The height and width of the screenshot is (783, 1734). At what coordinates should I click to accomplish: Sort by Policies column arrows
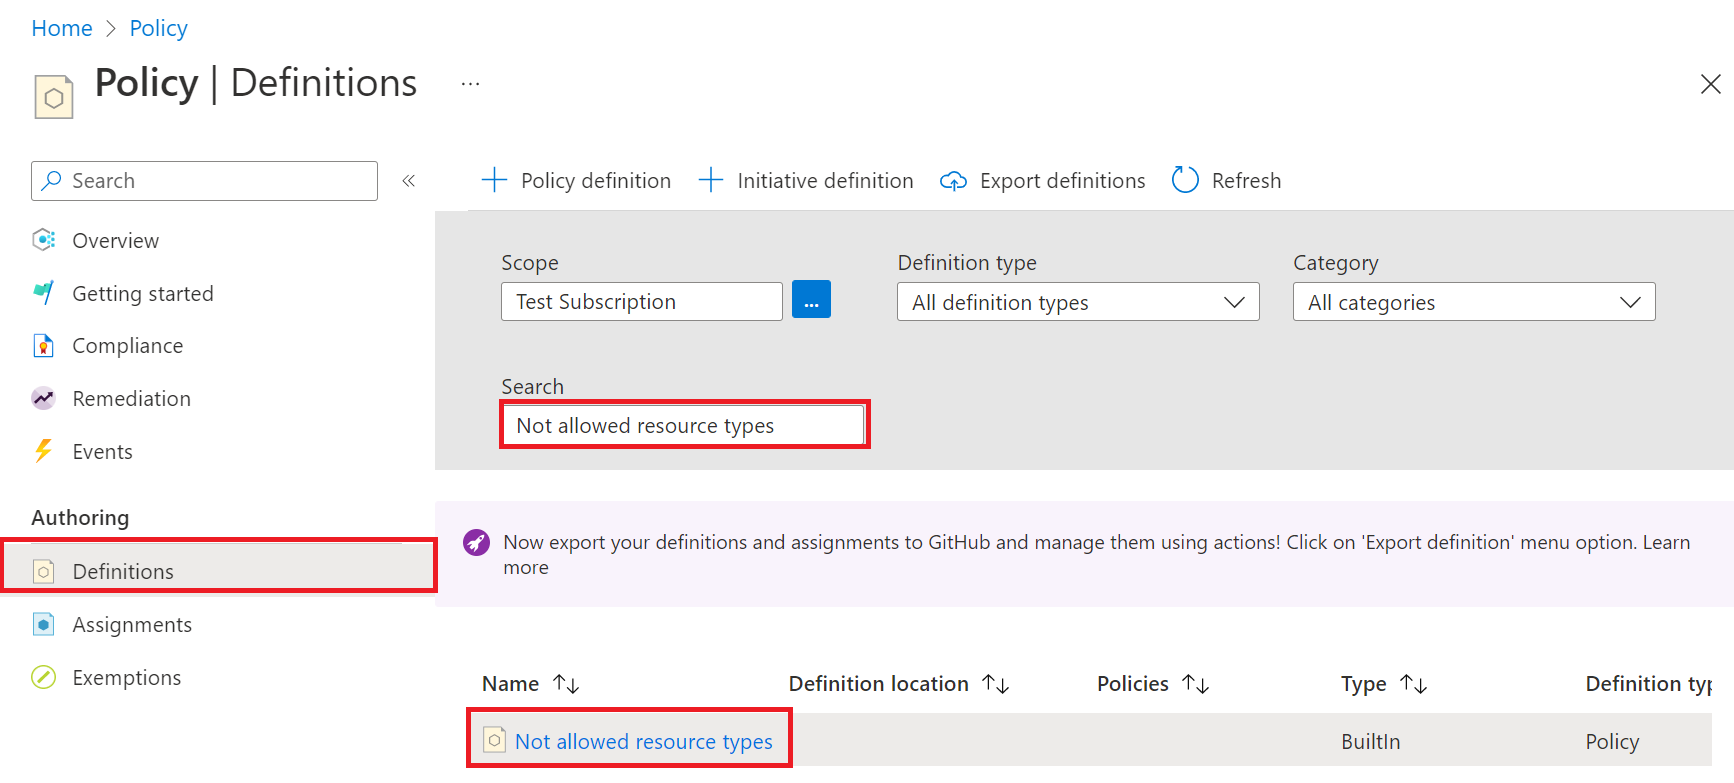click(1195, 684)
